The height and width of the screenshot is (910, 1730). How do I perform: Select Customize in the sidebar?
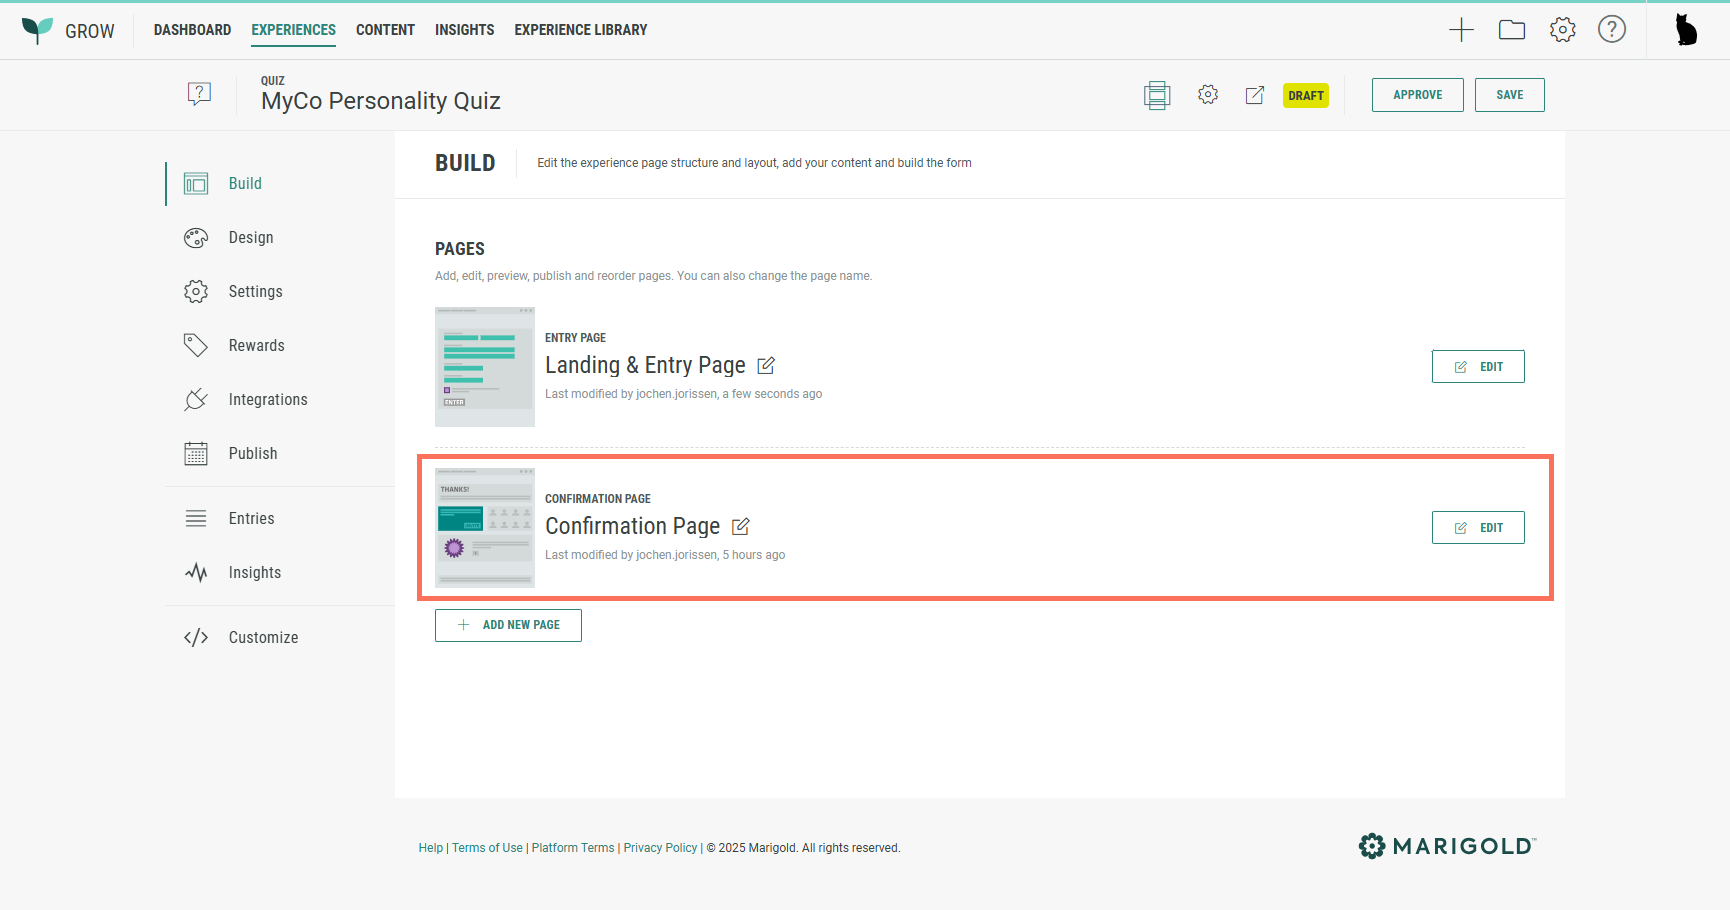[263, 638]
